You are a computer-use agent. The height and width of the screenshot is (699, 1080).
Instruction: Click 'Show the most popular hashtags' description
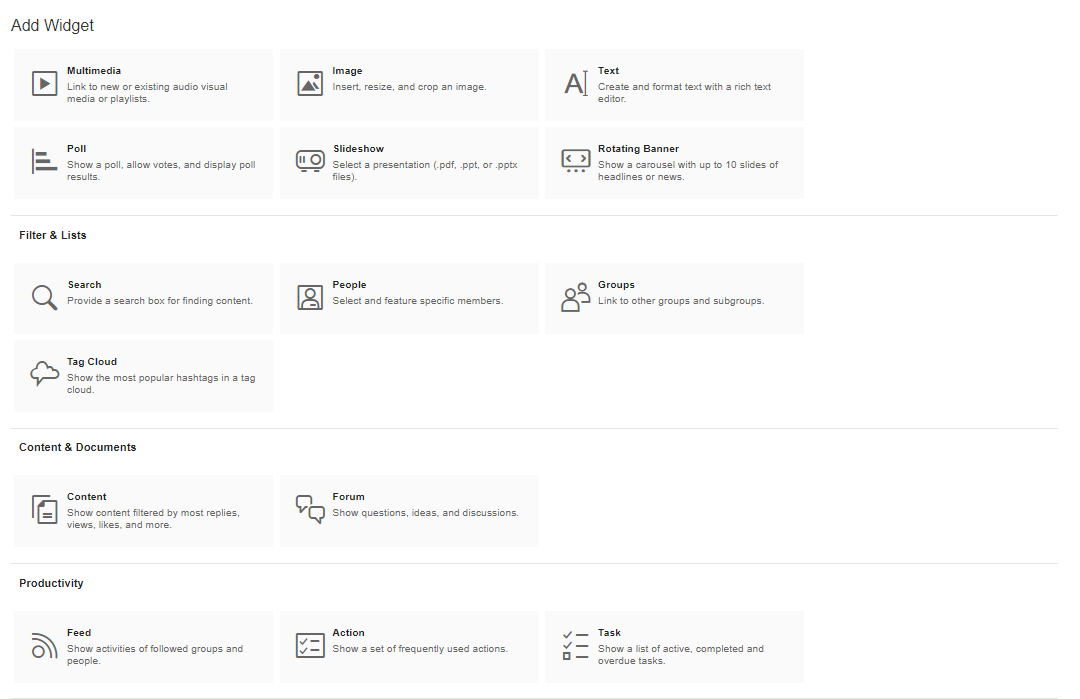pyautogui.click(x=161, y=384)
